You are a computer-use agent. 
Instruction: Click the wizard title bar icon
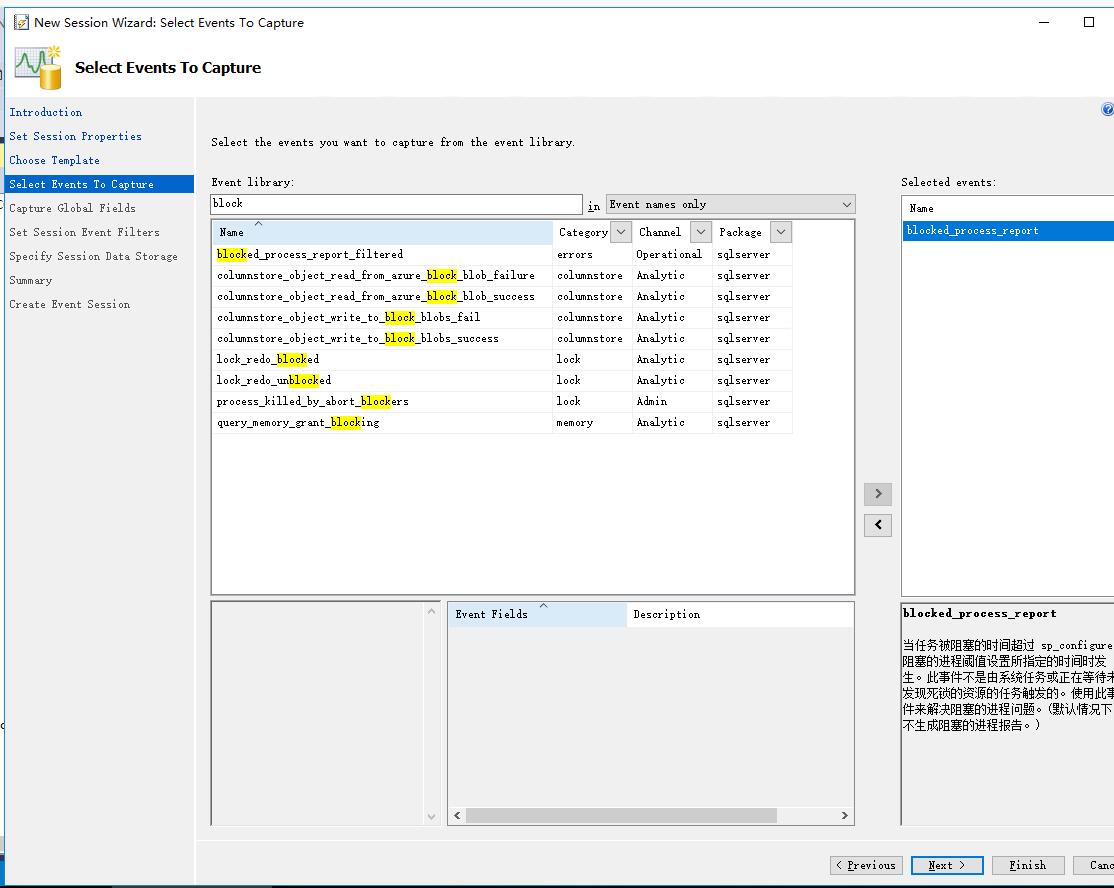21,23
